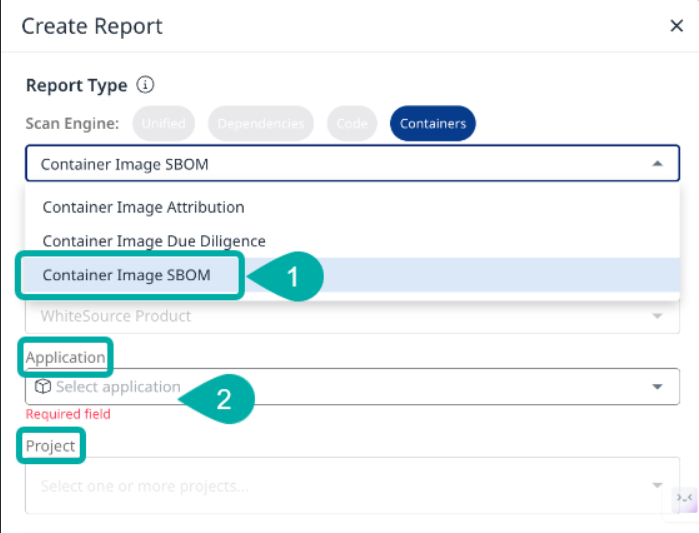699x533 pixels.
Task: Expand the Select application dropdown arrow
Action: pyautogui.click(x=657, y=386)
